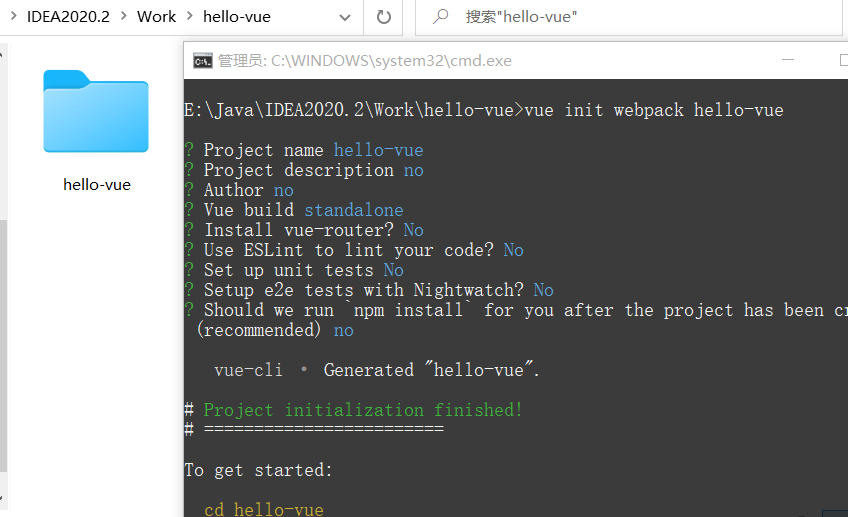
Task: Open chevron between IDEA2020.2 and Work
Action: (123, 16)
